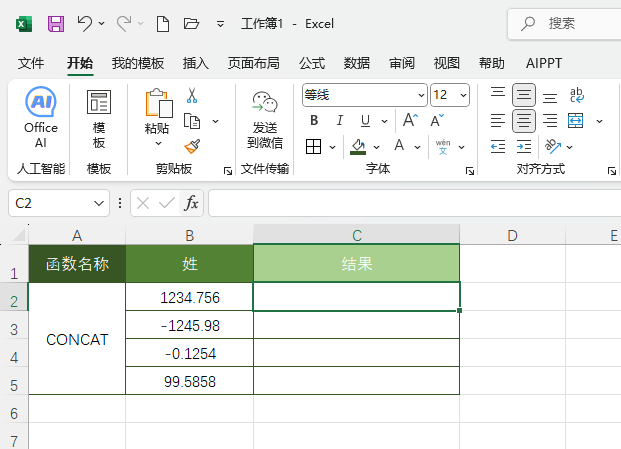Open the 字体 dialog launcher
This screenshot has height=449, width=621.
click(470, 171)
